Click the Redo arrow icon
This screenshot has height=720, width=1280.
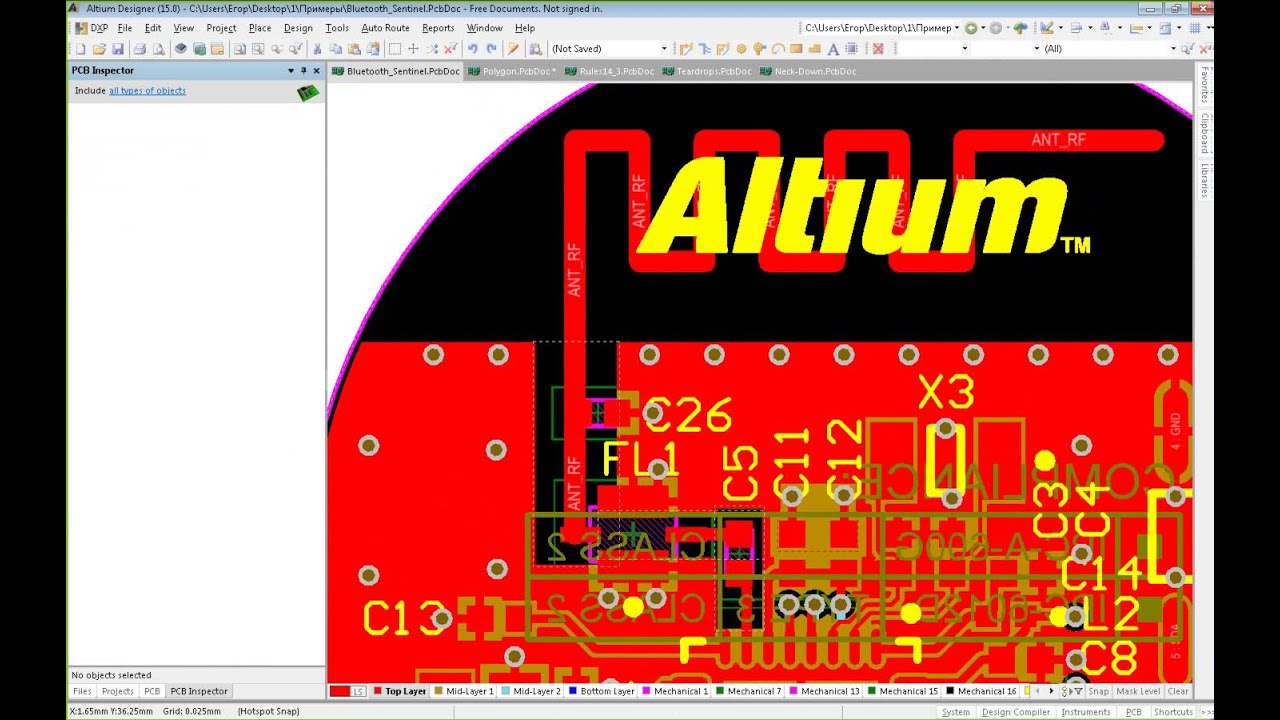click(492, 48)
